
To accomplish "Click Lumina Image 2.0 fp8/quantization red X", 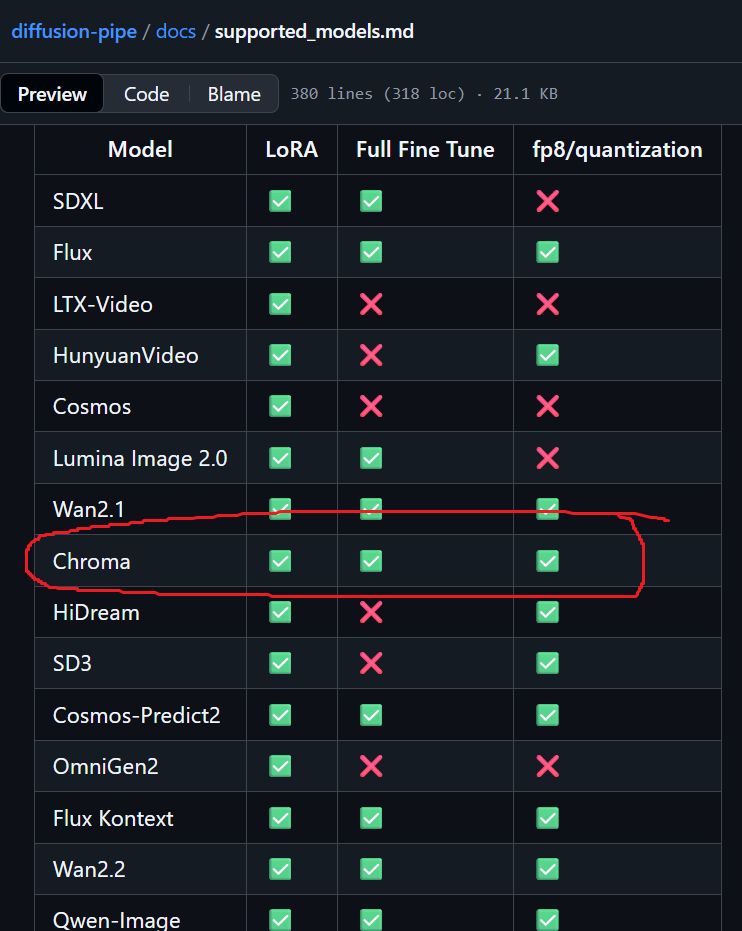I will coord(547,458).
